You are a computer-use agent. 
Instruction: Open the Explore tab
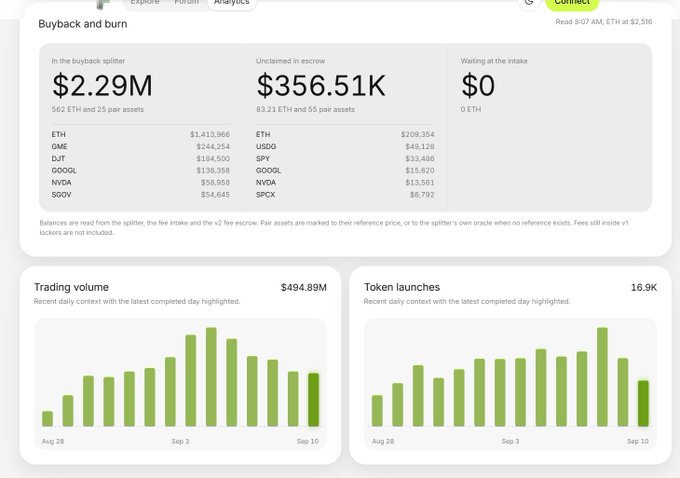coord(145,2)
